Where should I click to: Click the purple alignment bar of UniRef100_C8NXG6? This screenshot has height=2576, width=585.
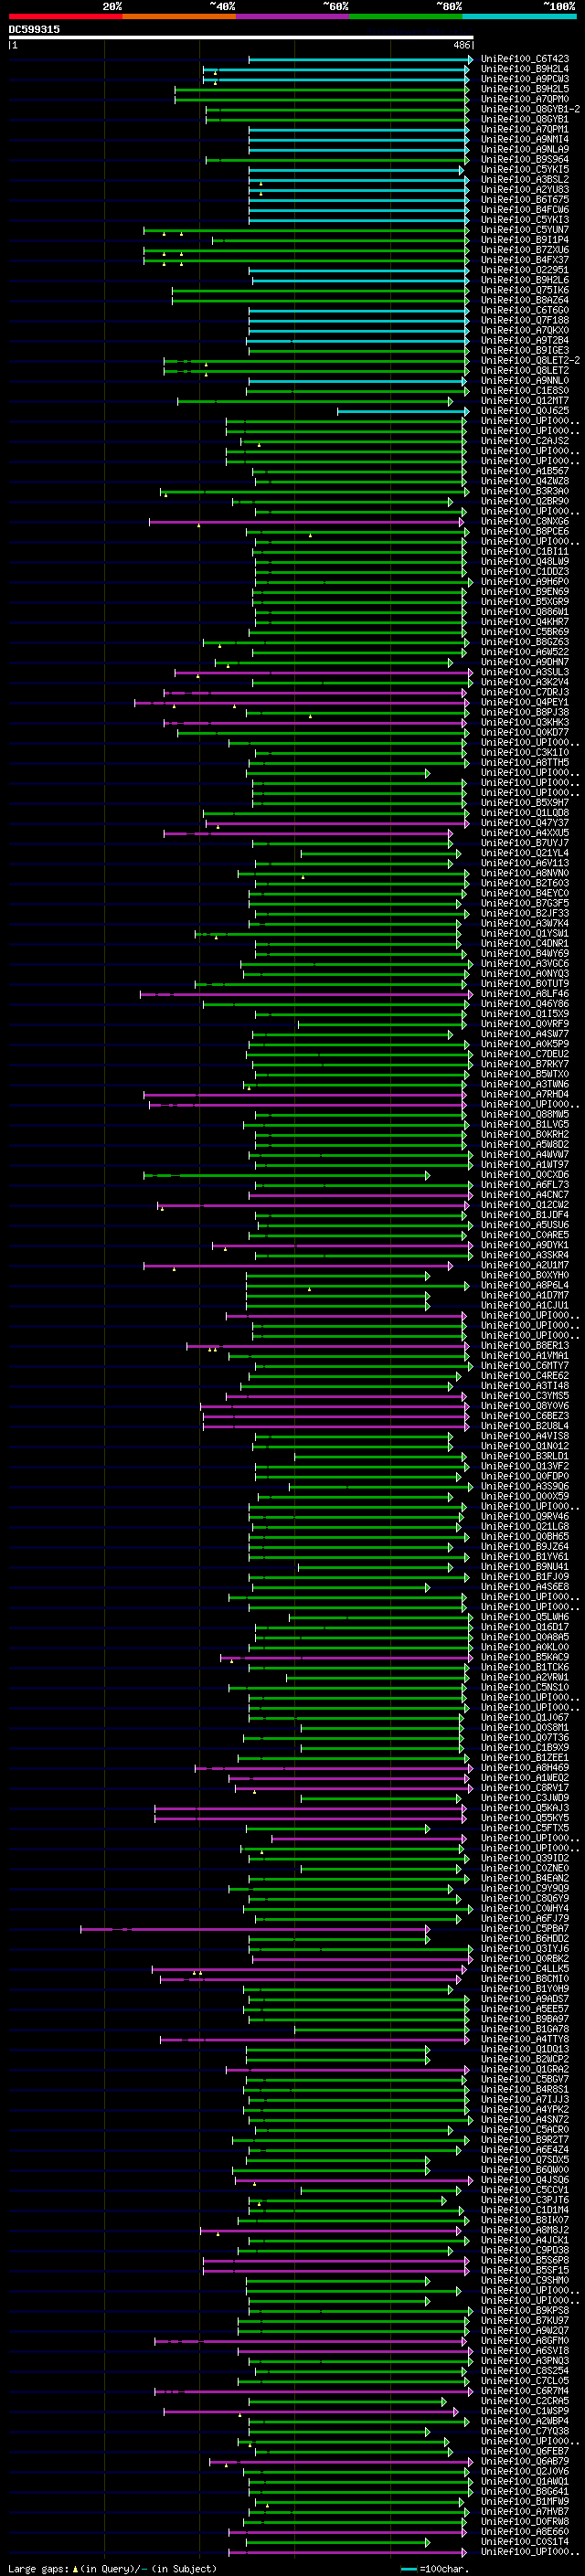tap(307, 522)
